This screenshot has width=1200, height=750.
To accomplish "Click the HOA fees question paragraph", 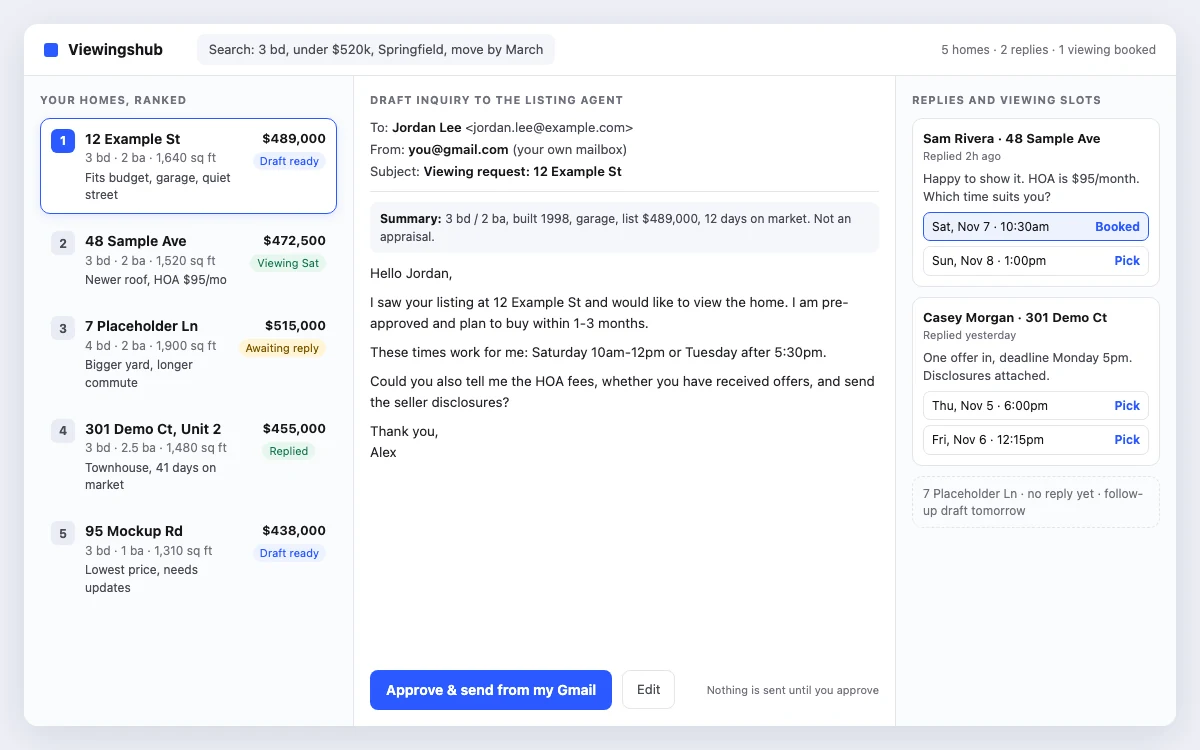I will 622,392.
